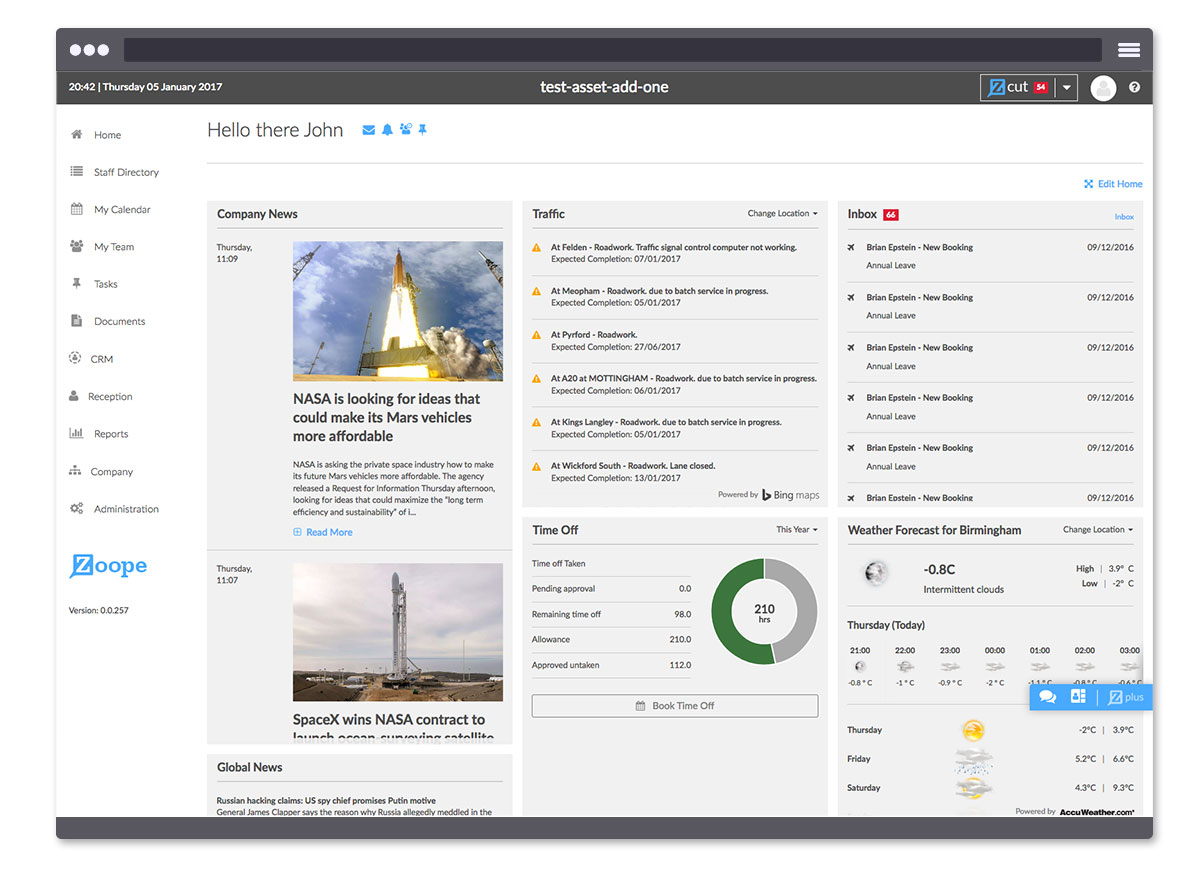
Task: Click the NASA rocket launch thumbnail
Action: [x=398, y=311]
